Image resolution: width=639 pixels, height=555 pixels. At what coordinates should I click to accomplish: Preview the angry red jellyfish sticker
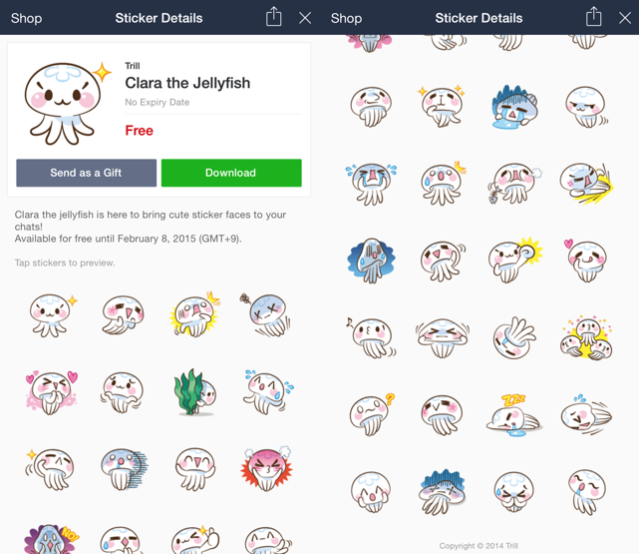(x=267, y=468)
